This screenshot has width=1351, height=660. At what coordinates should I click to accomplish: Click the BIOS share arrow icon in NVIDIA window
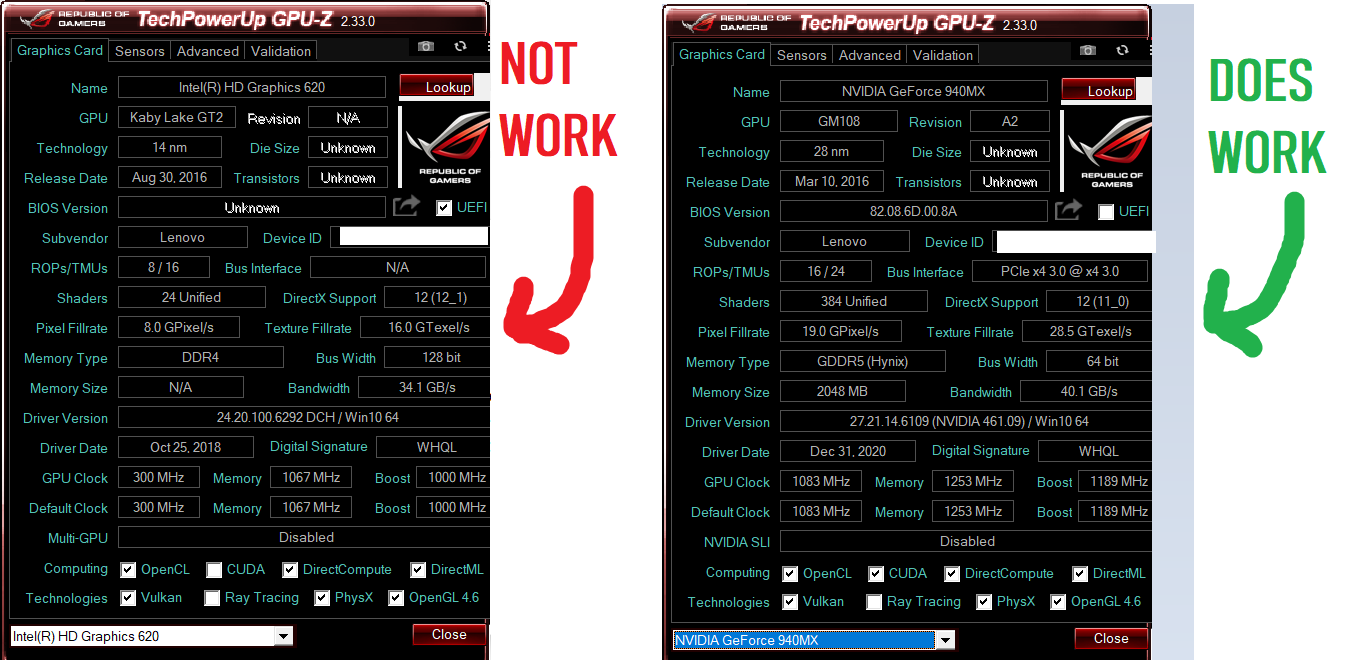point(1068,211)
